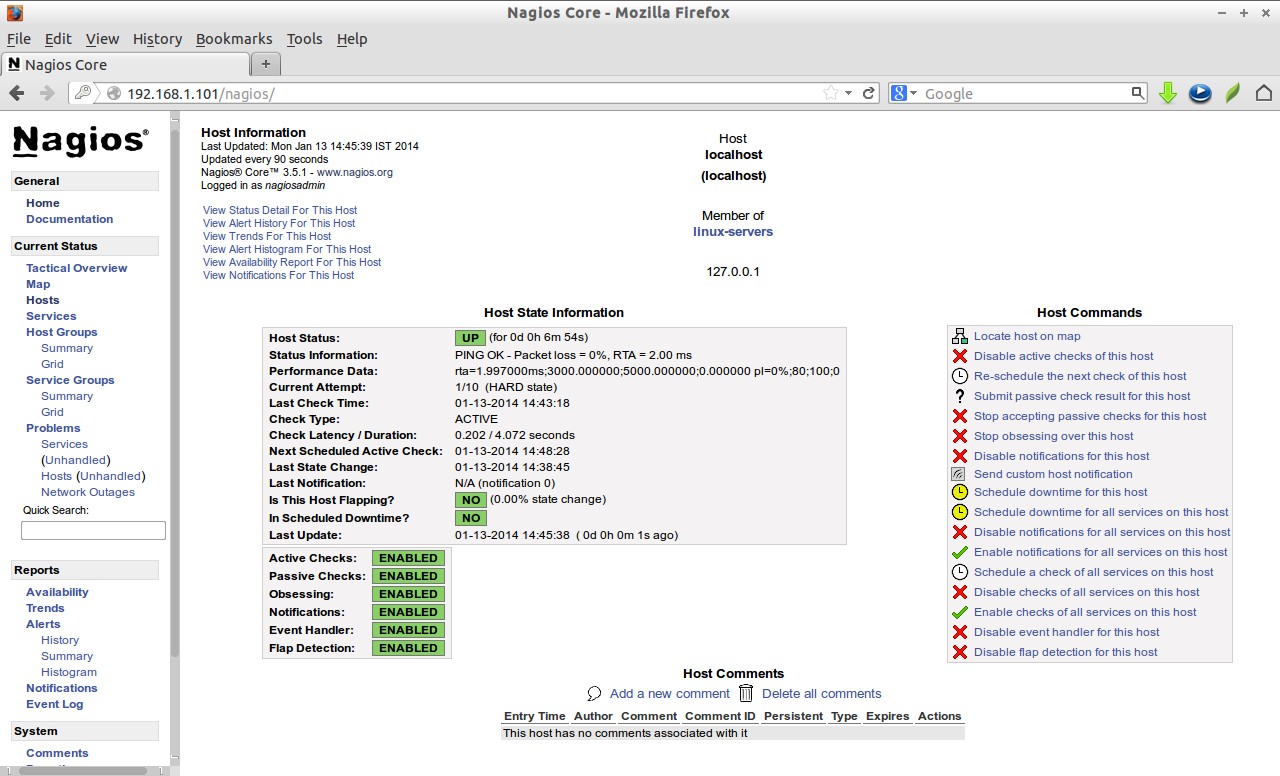The width and height of the screenshot is (1280, 776).
Task: Click the search magnifier icon in search box
Action: pos(1138,93)
